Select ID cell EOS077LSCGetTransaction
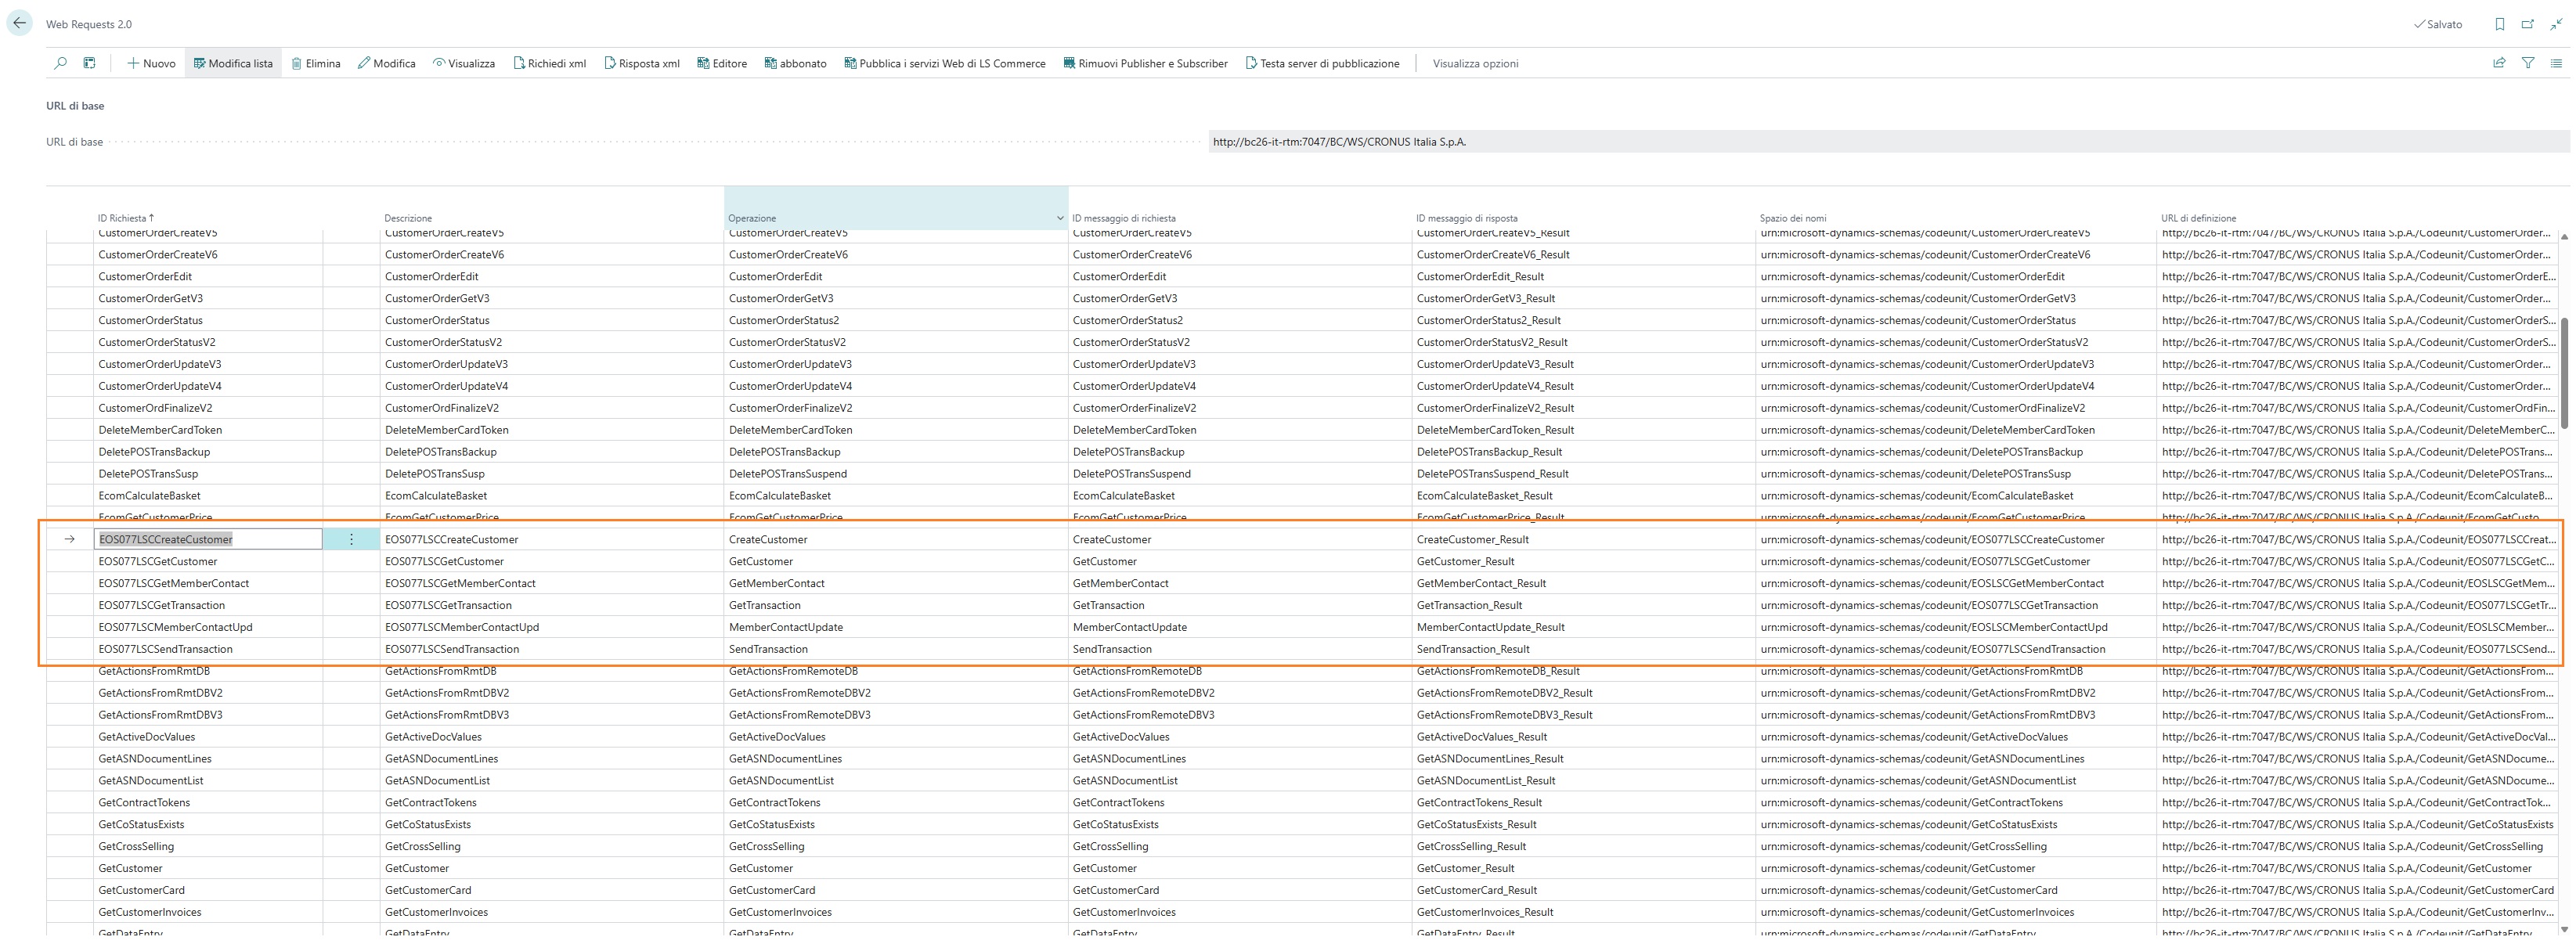The width and height of the screenshot is (2576, 944). (x=208, y=605)
